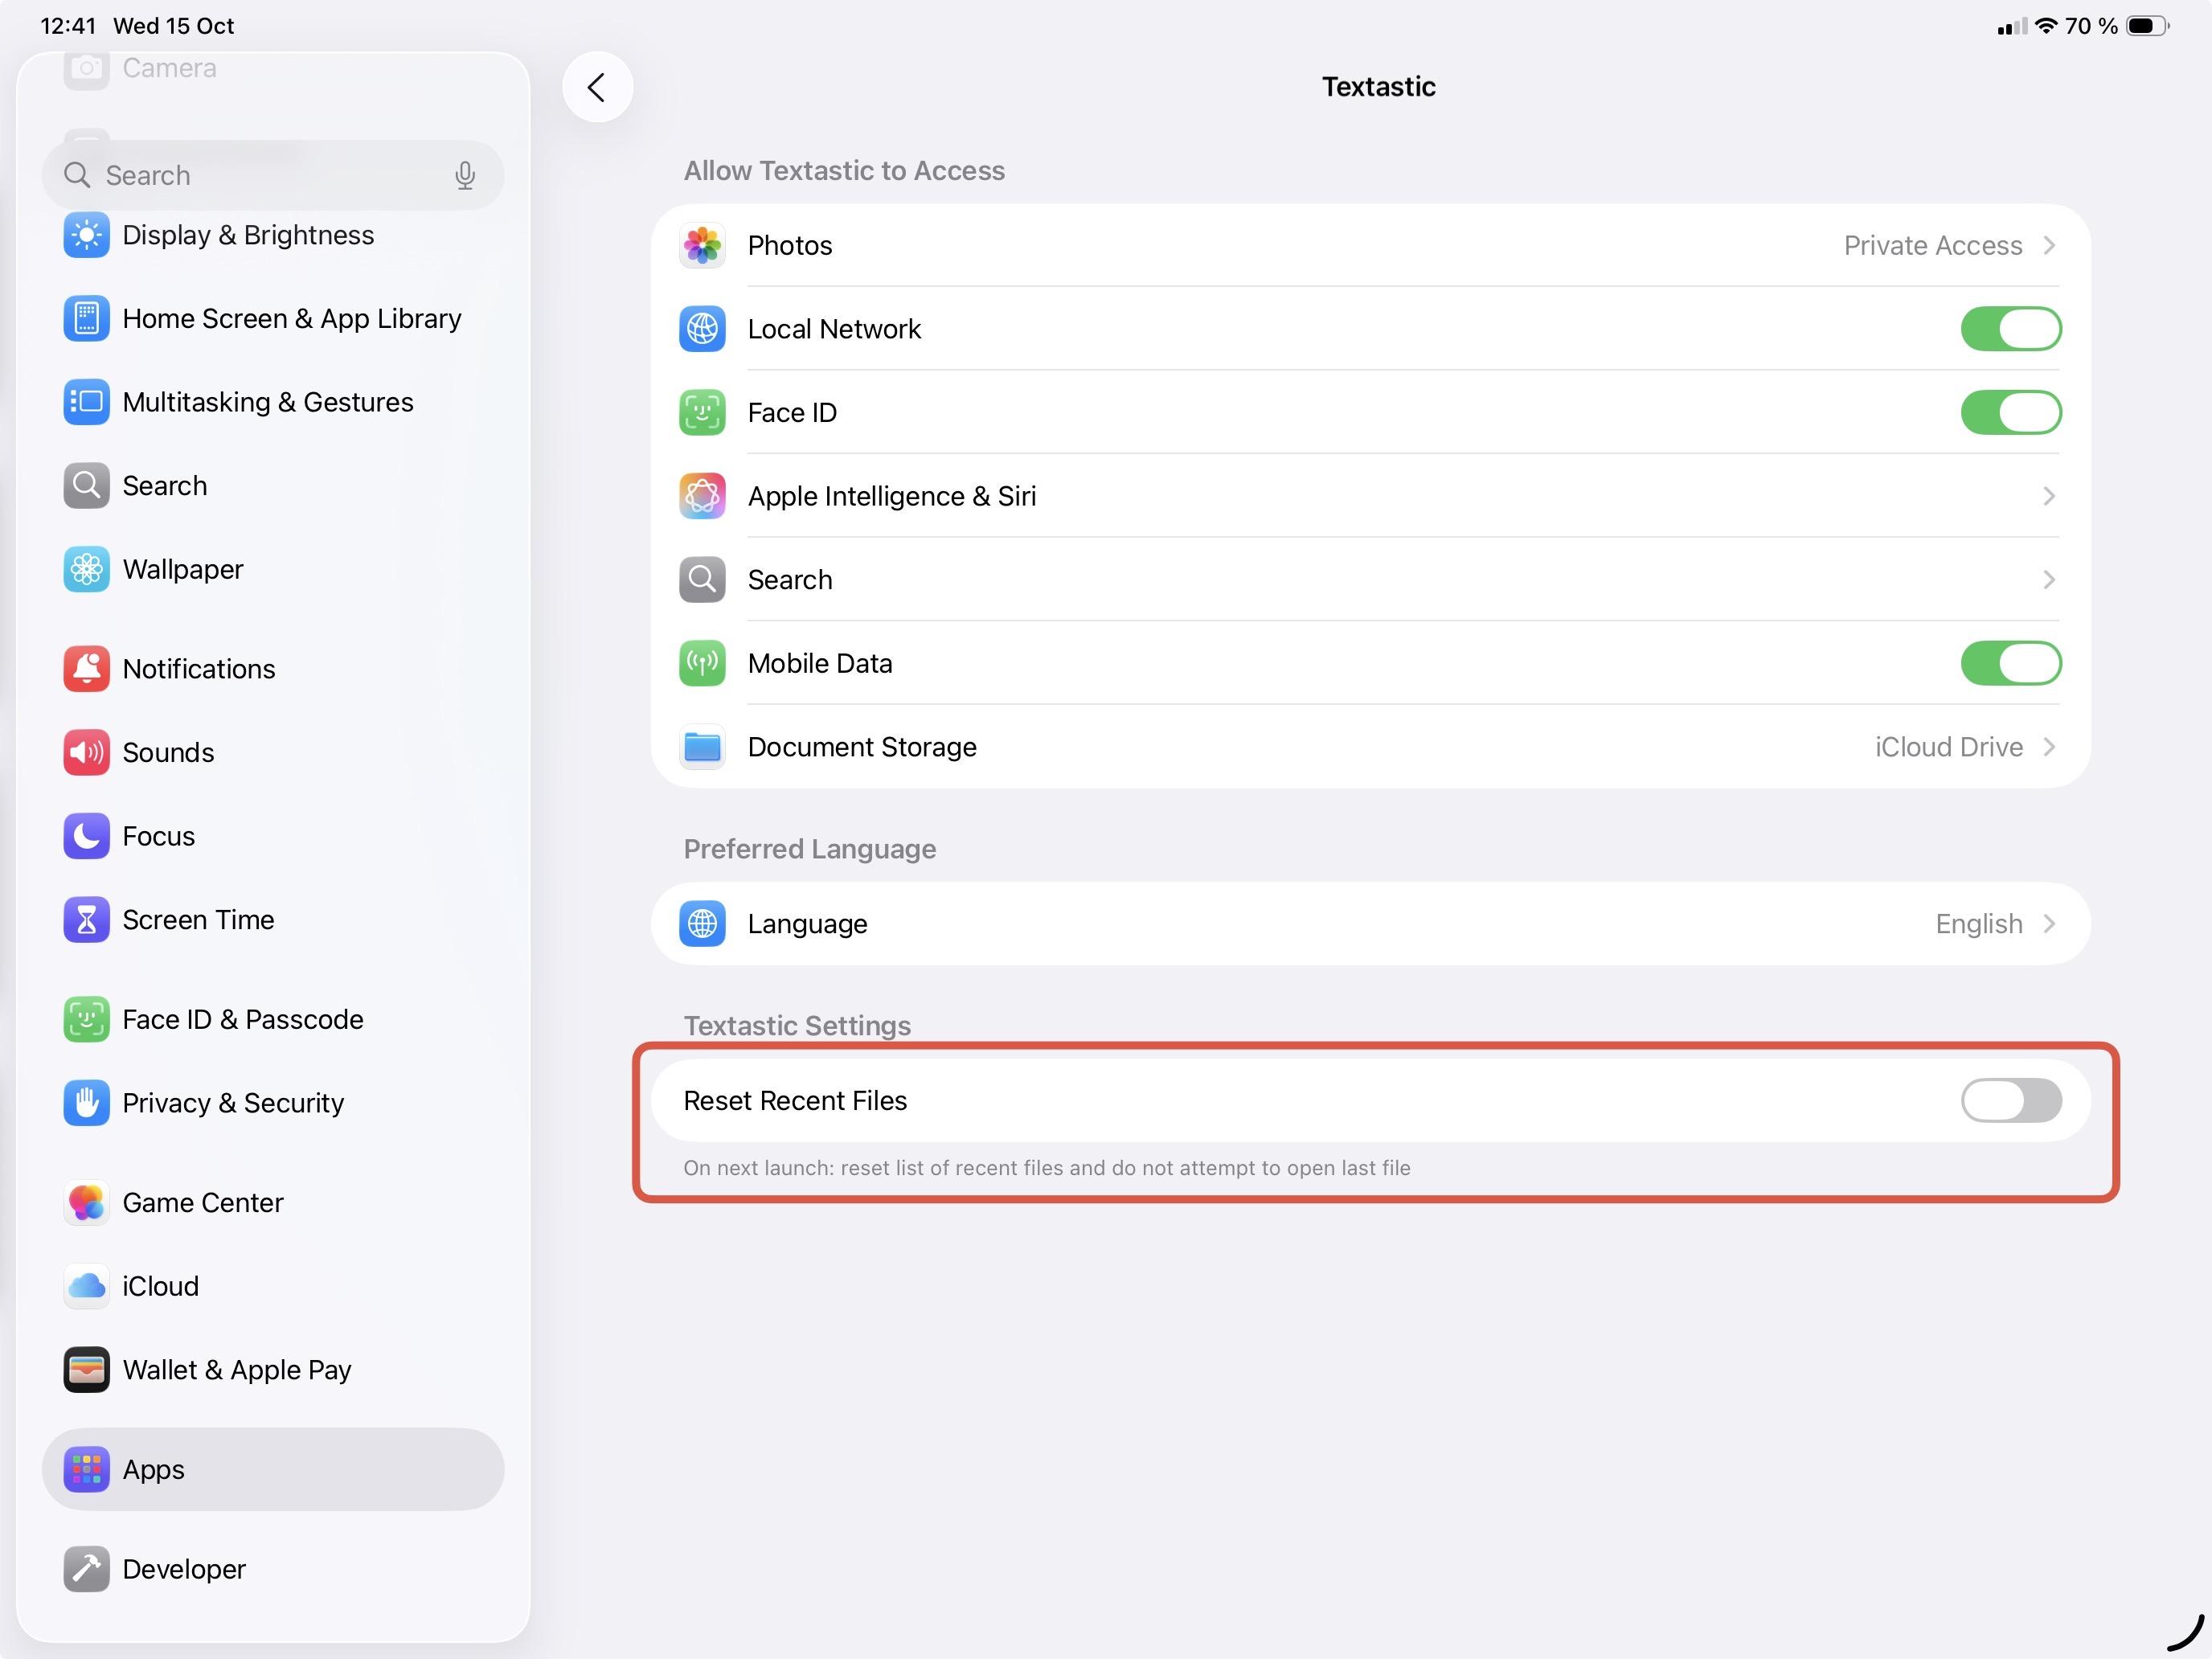Tap the Developer hammer icon

86,1568
